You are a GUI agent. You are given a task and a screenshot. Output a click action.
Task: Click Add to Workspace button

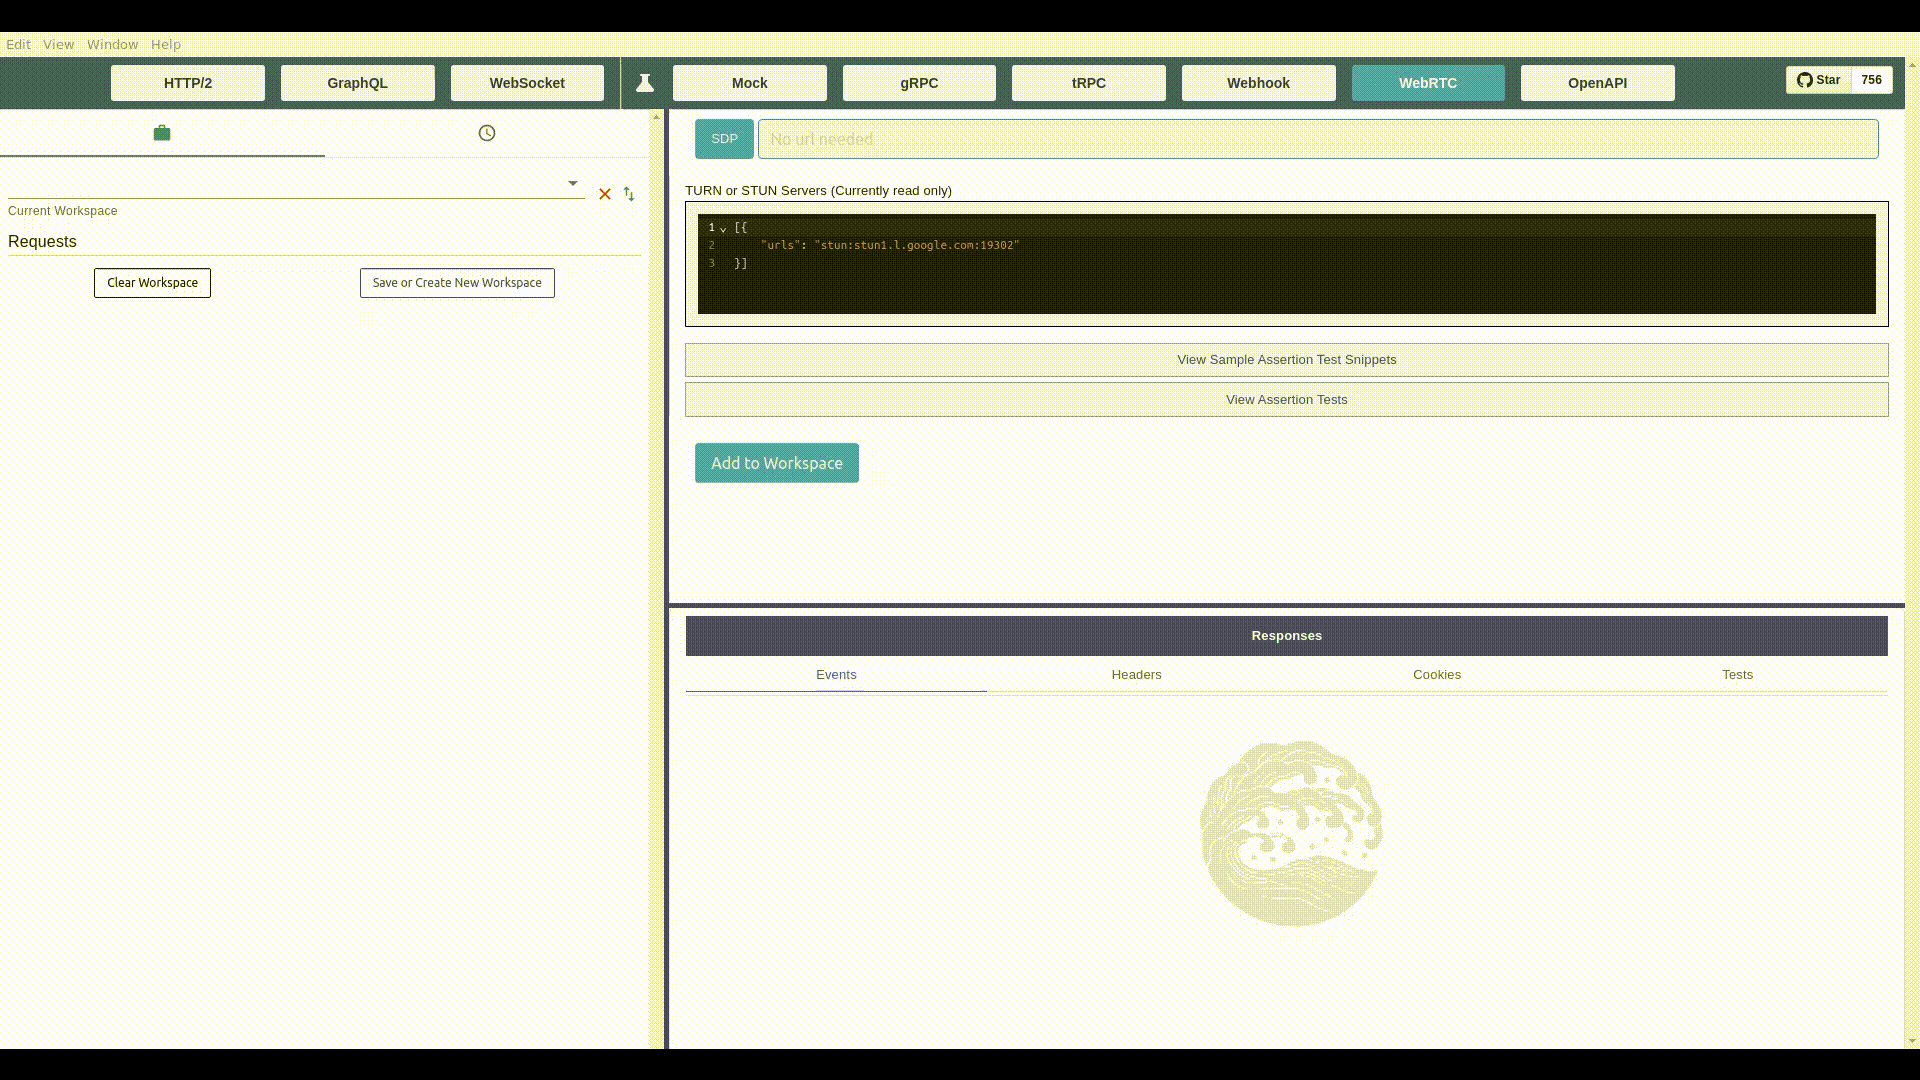click(776, 463)
